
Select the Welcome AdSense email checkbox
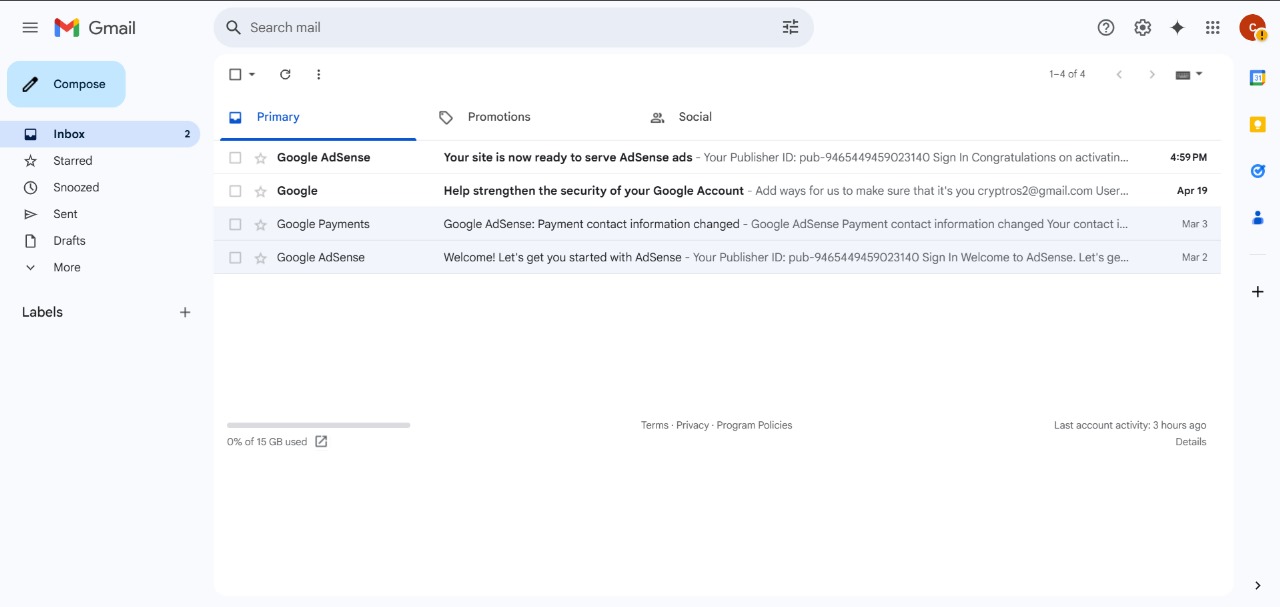(x=235, y=258)
